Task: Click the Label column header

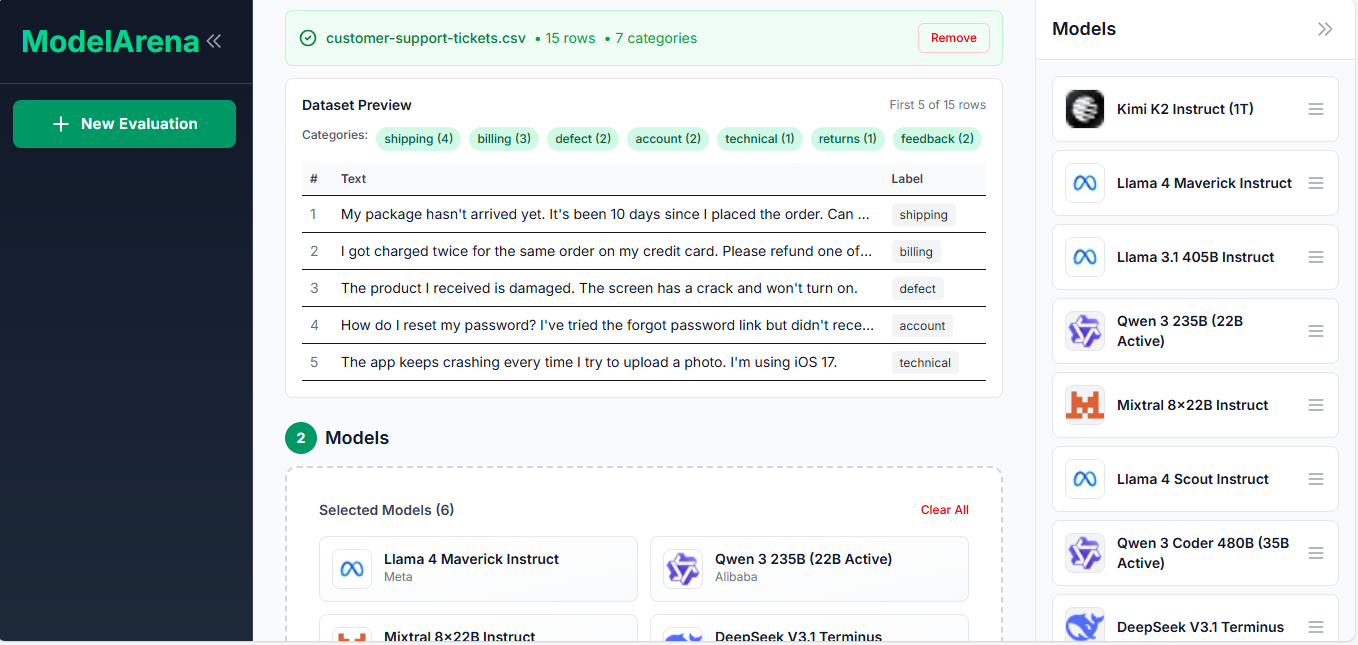Action: click(907, 179)
